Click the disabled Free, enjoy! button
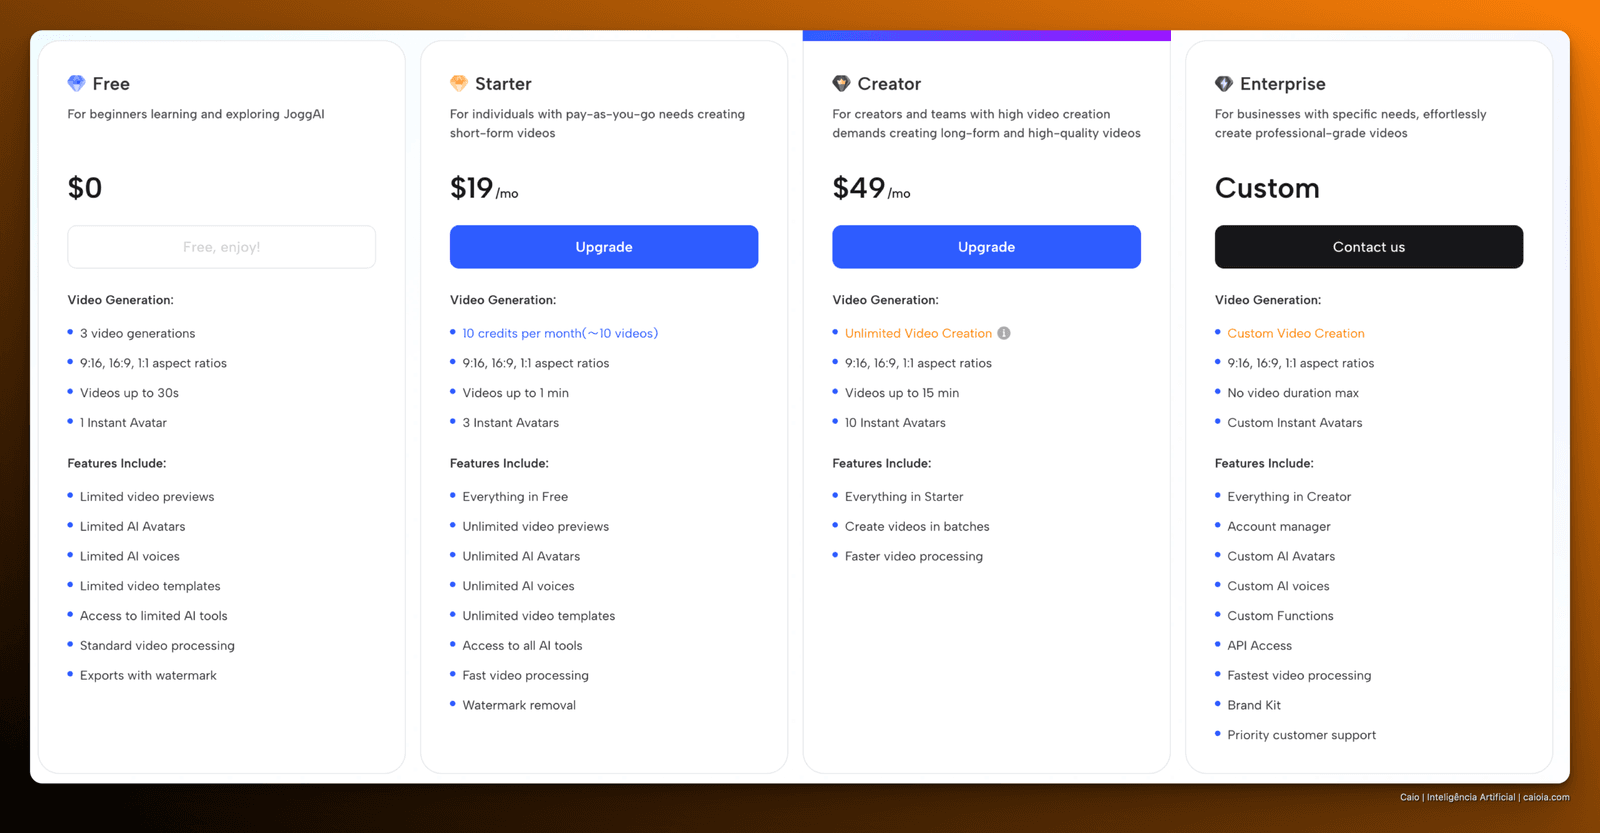Image resolution: width=1600 pixels, height=833 pixels. point(222,247)
